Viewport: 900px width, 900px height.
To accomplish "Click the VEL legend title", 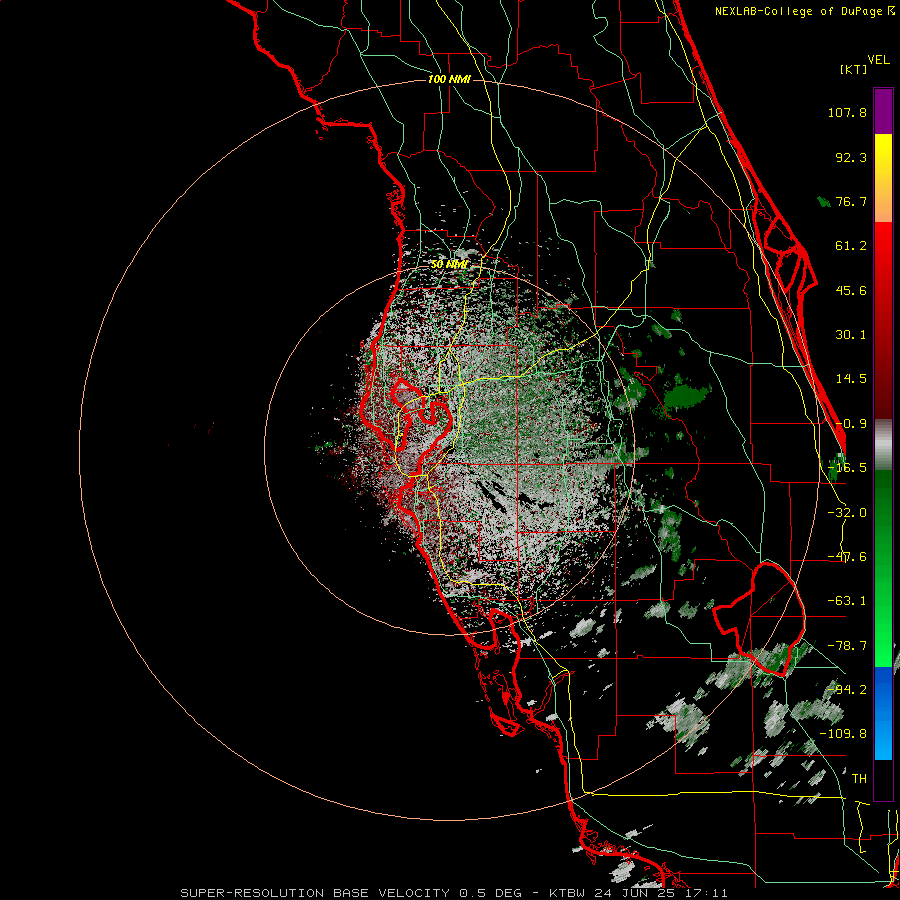I will click(x=878, y=60).
